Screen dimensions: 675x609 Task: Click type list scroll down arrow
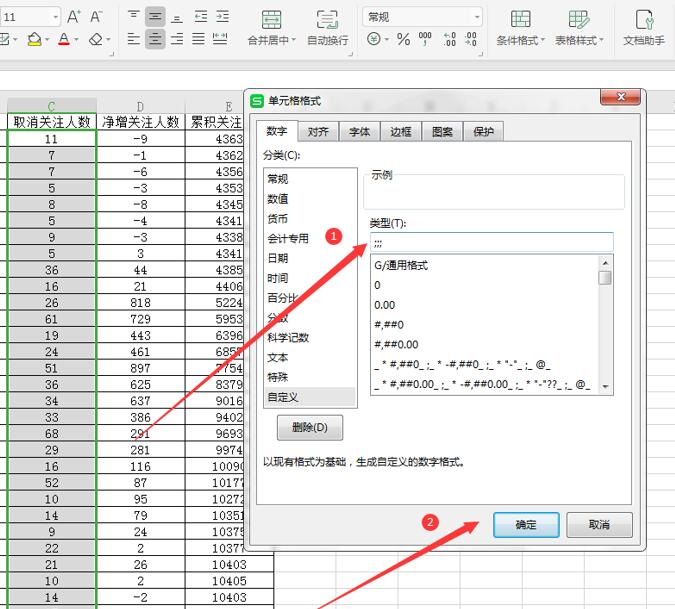(x=605, y=386)
